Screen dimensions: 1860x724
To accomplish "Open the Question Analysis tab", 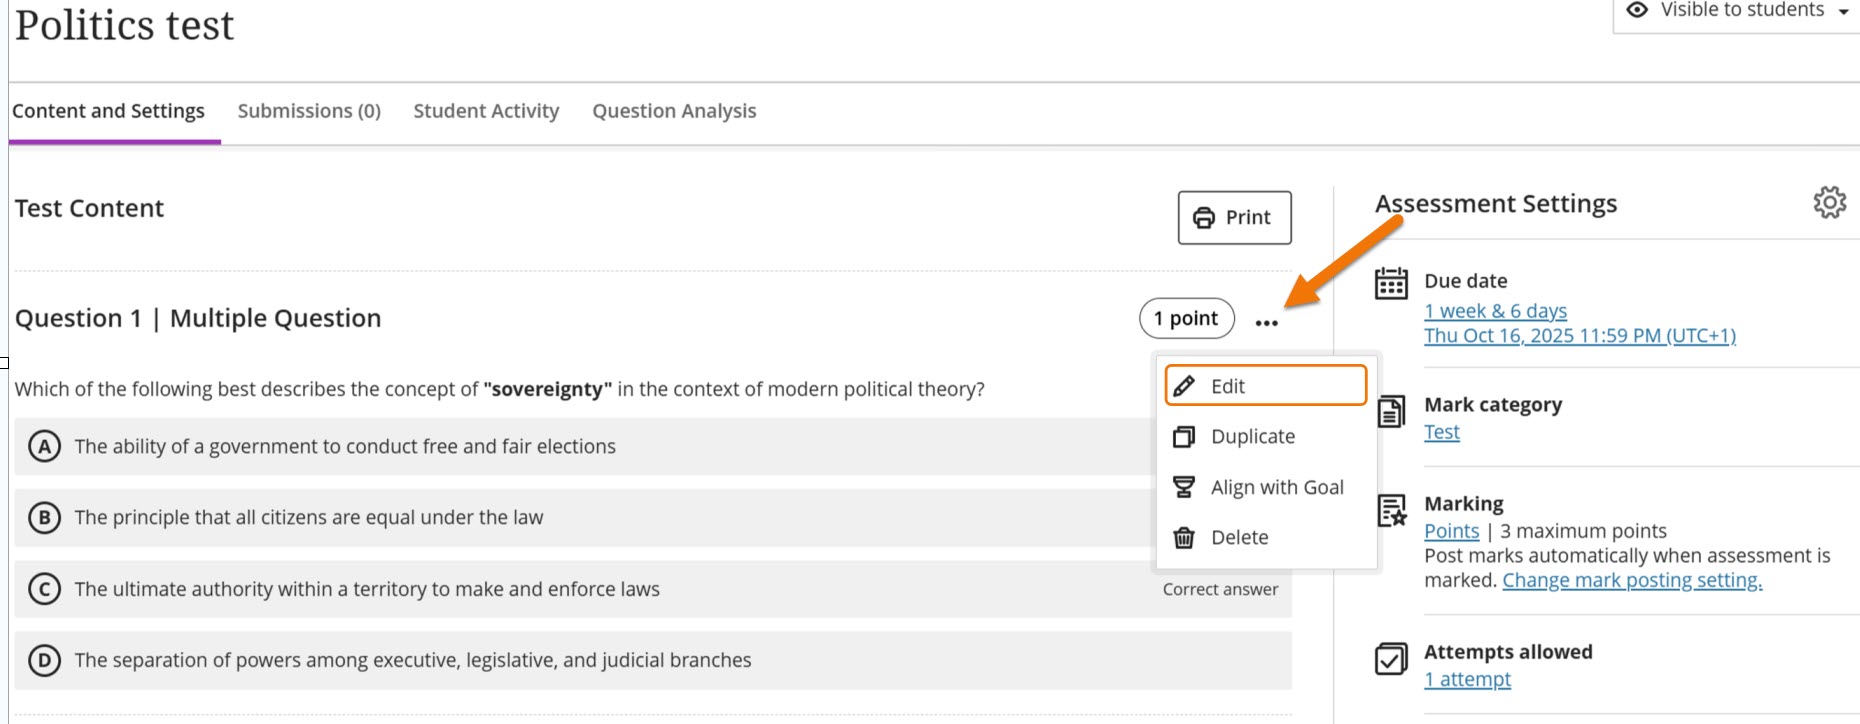I will (674, 111).
